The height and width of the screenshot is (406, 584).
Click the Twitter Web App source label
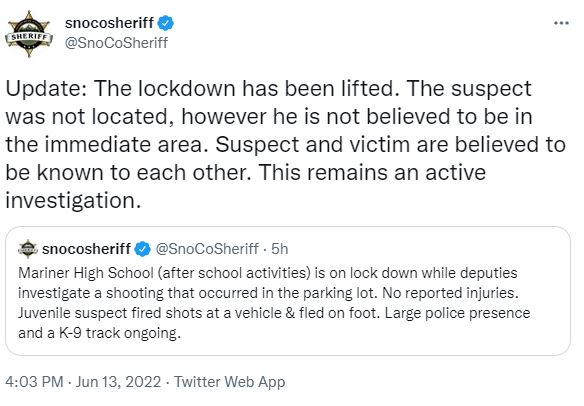tap(229, 382)
